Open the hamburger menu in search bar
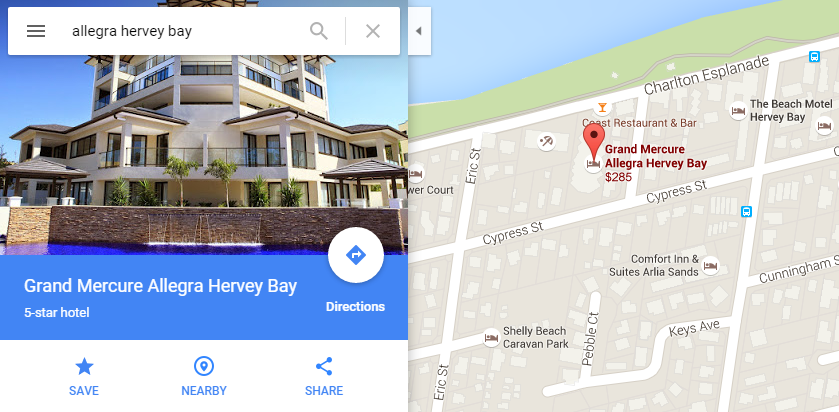 [x=36, y=31]
